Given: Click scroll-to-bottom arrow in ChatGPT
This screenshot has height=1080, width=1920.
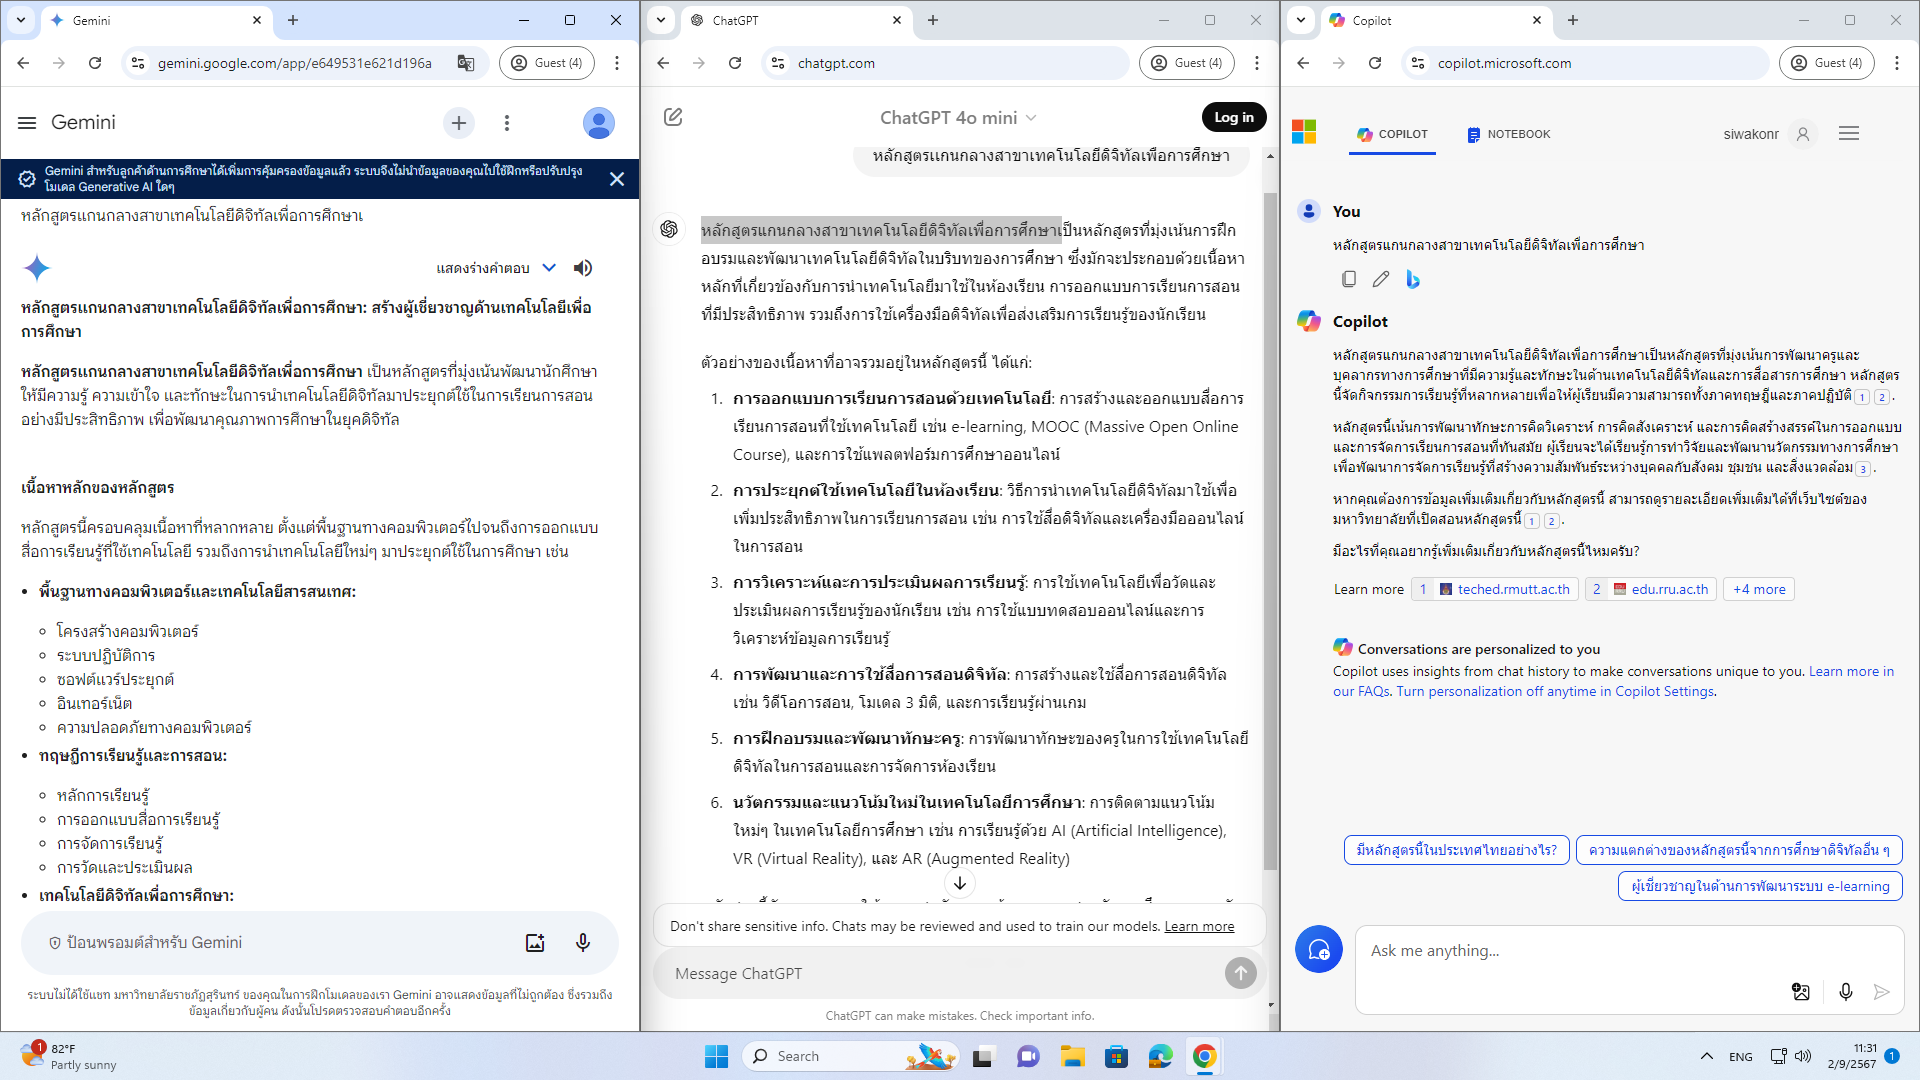Looking at the screenshot, I should 959,883.
